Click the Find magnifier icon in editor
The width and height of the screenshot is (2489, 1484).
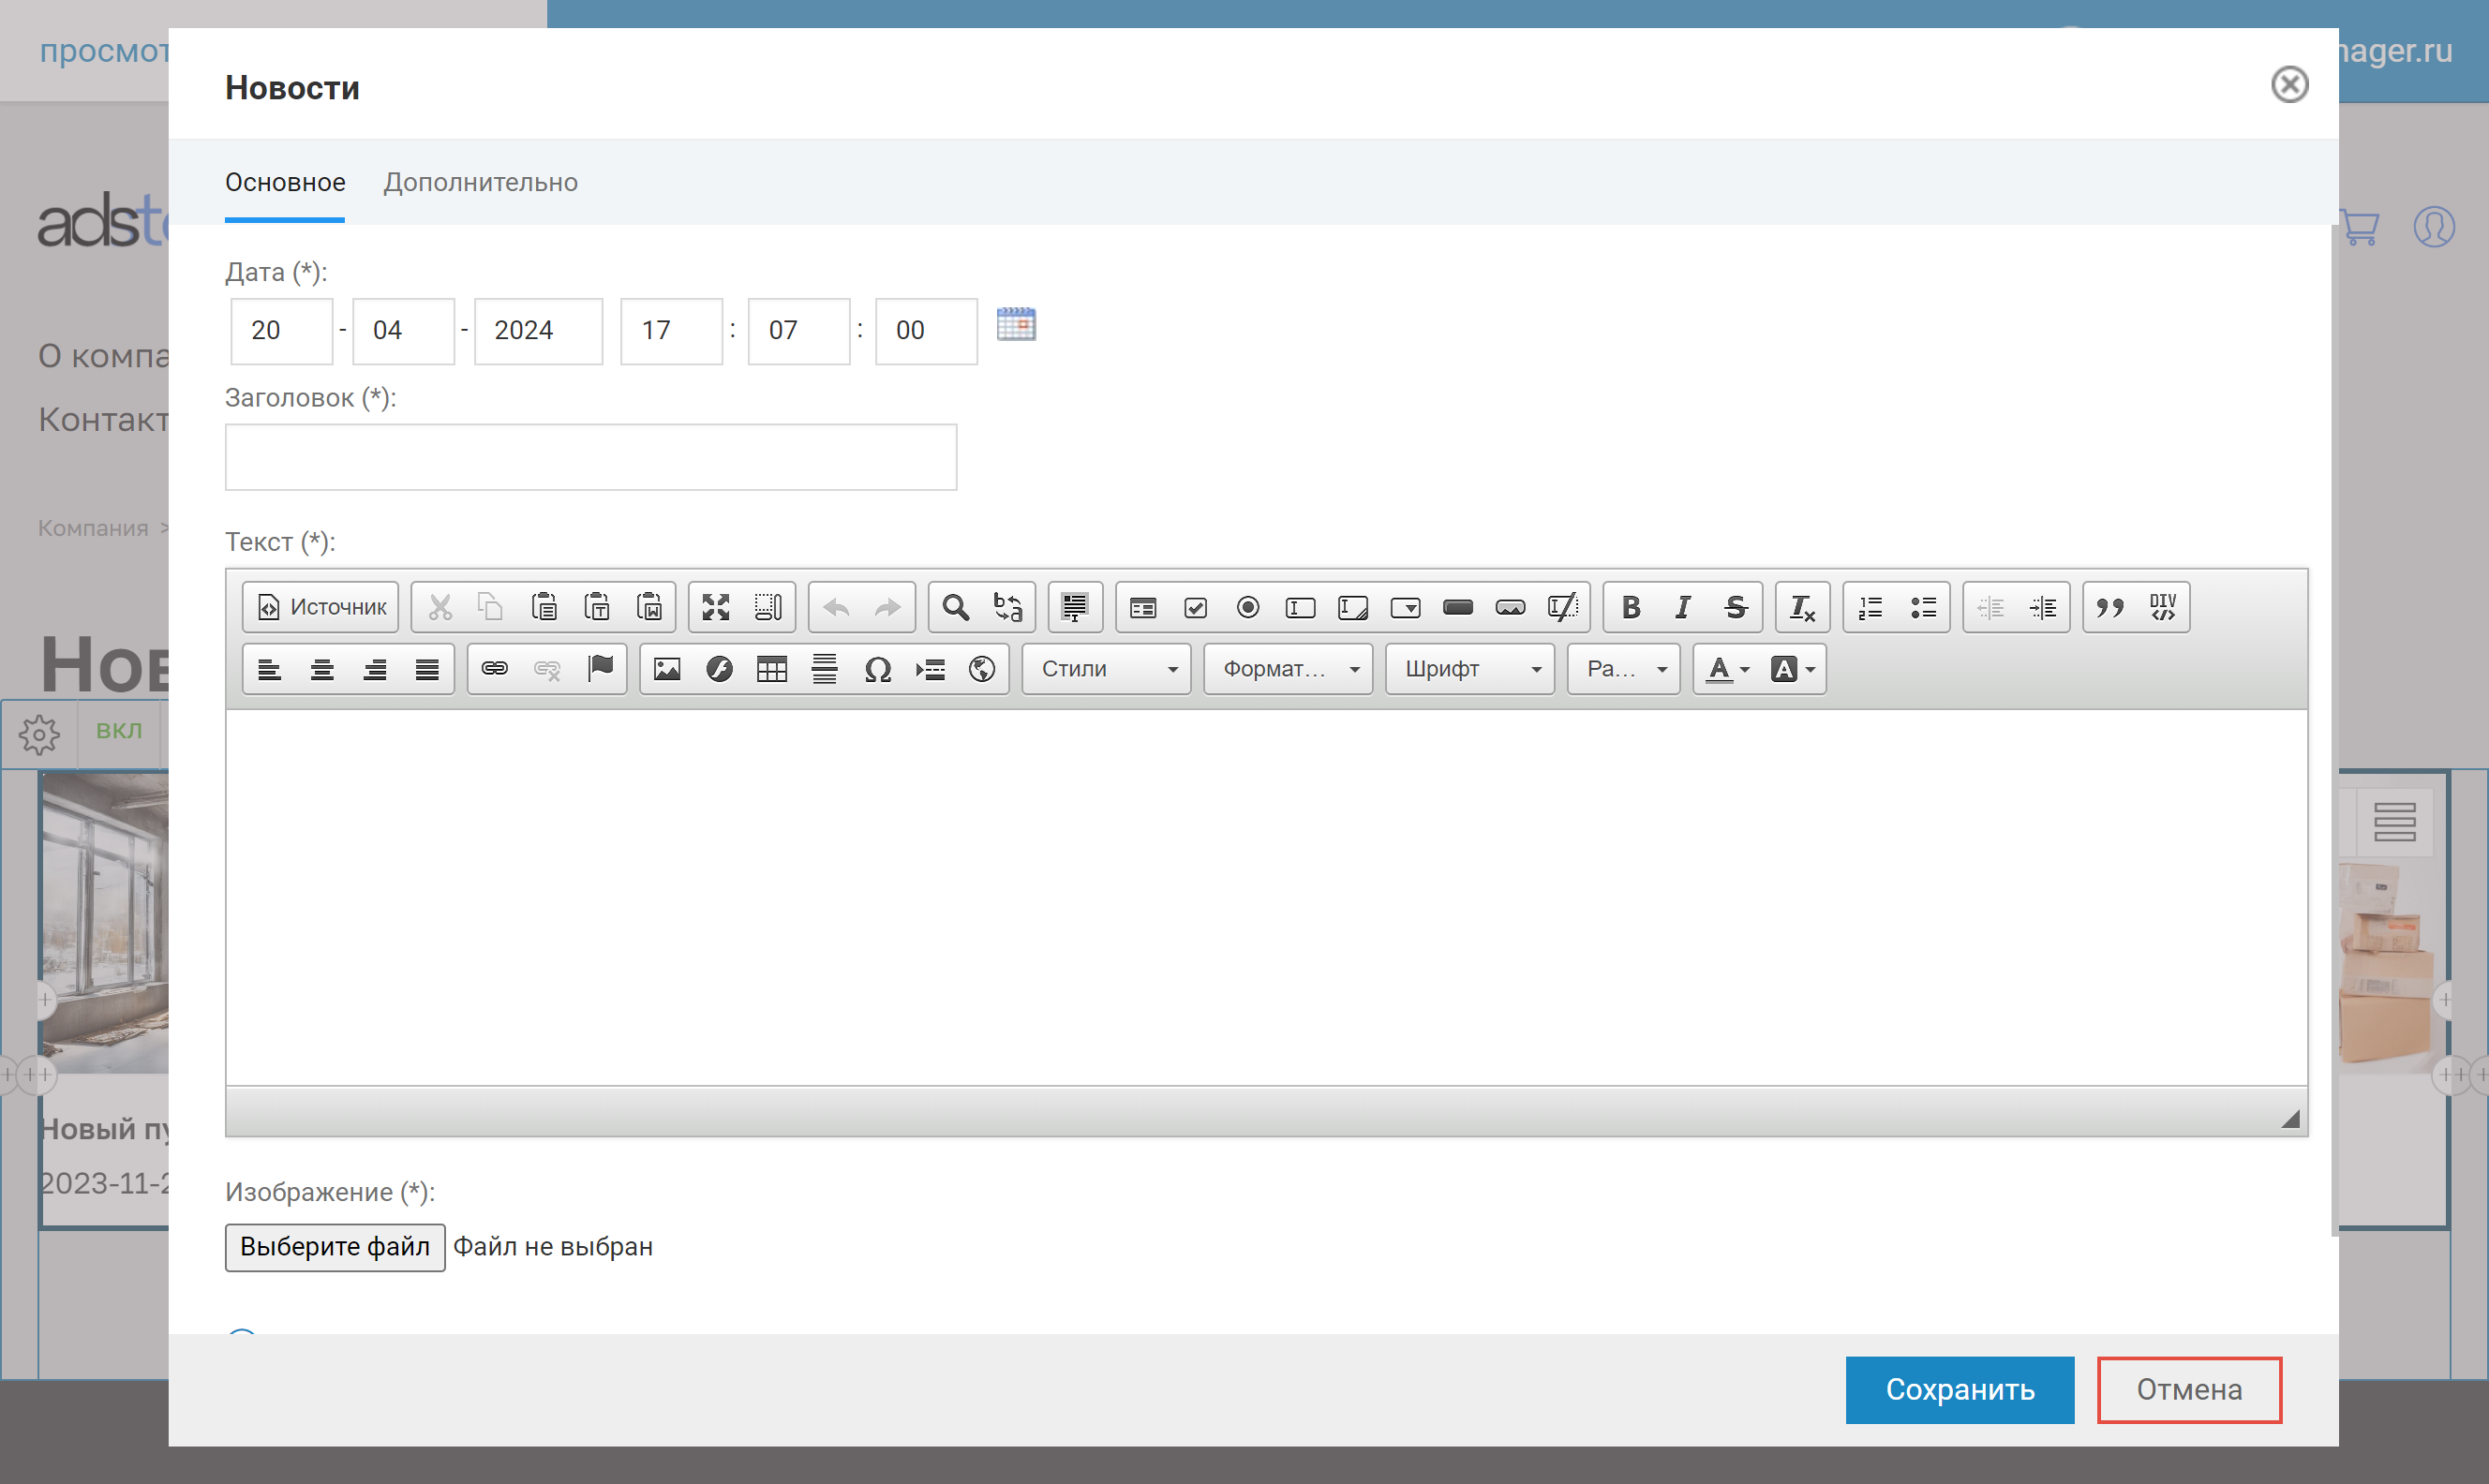pos(955,607)
